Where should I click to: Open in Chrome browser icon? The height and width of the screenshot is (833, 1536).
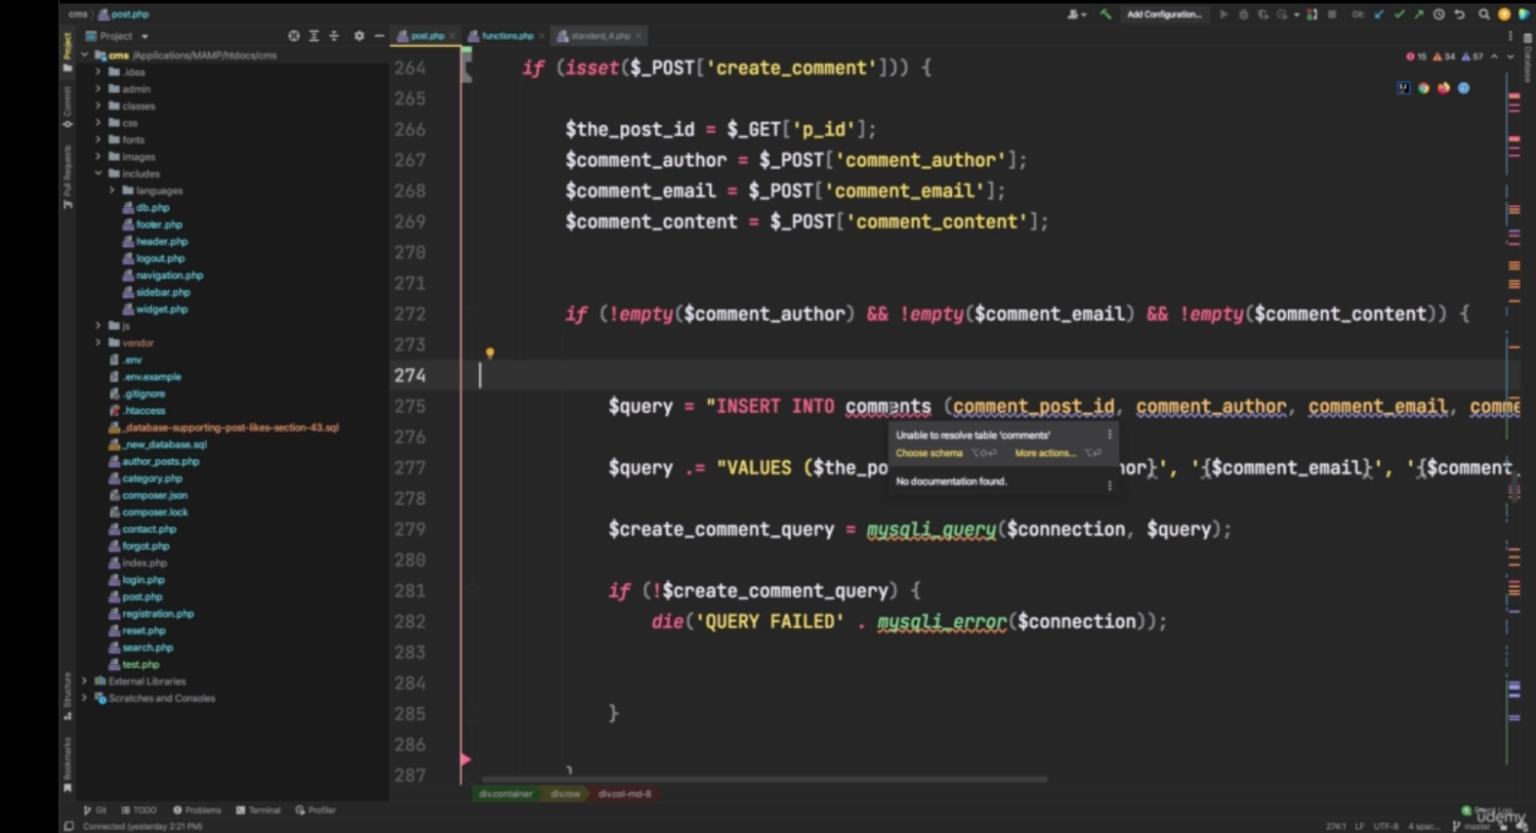pos(1424,88)
